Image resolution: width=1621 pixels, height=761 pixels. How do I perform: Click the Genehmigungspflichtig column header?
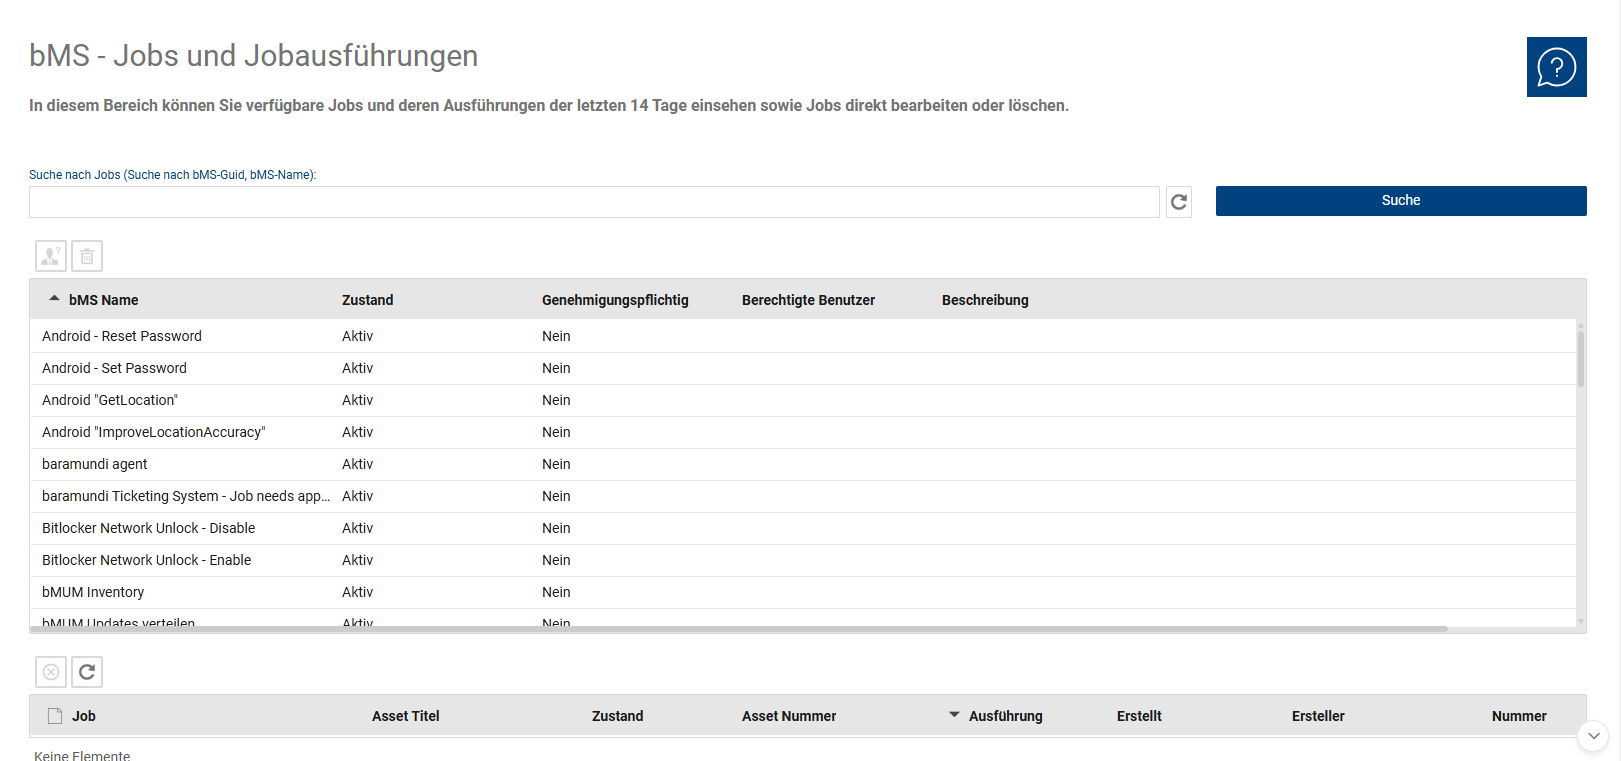(x=615, y=300)
